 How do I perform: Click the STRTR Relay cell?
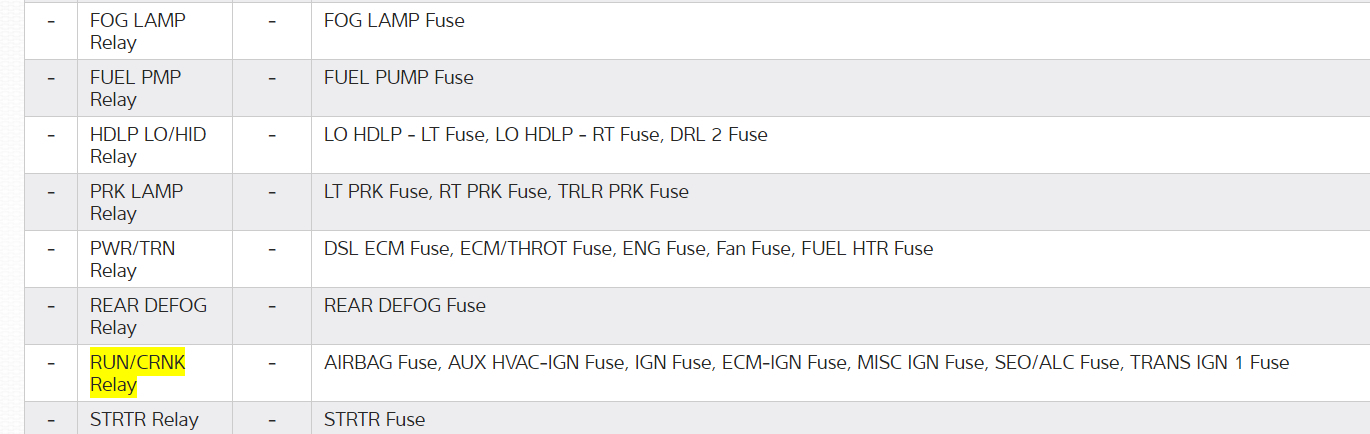coord(144,419)
